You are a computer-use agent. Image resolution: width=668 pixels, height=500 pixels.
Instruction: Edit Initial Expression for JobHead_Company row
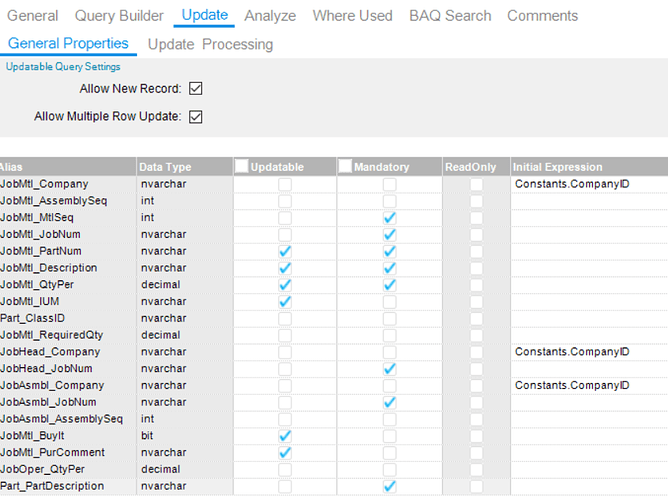[588, 352]
